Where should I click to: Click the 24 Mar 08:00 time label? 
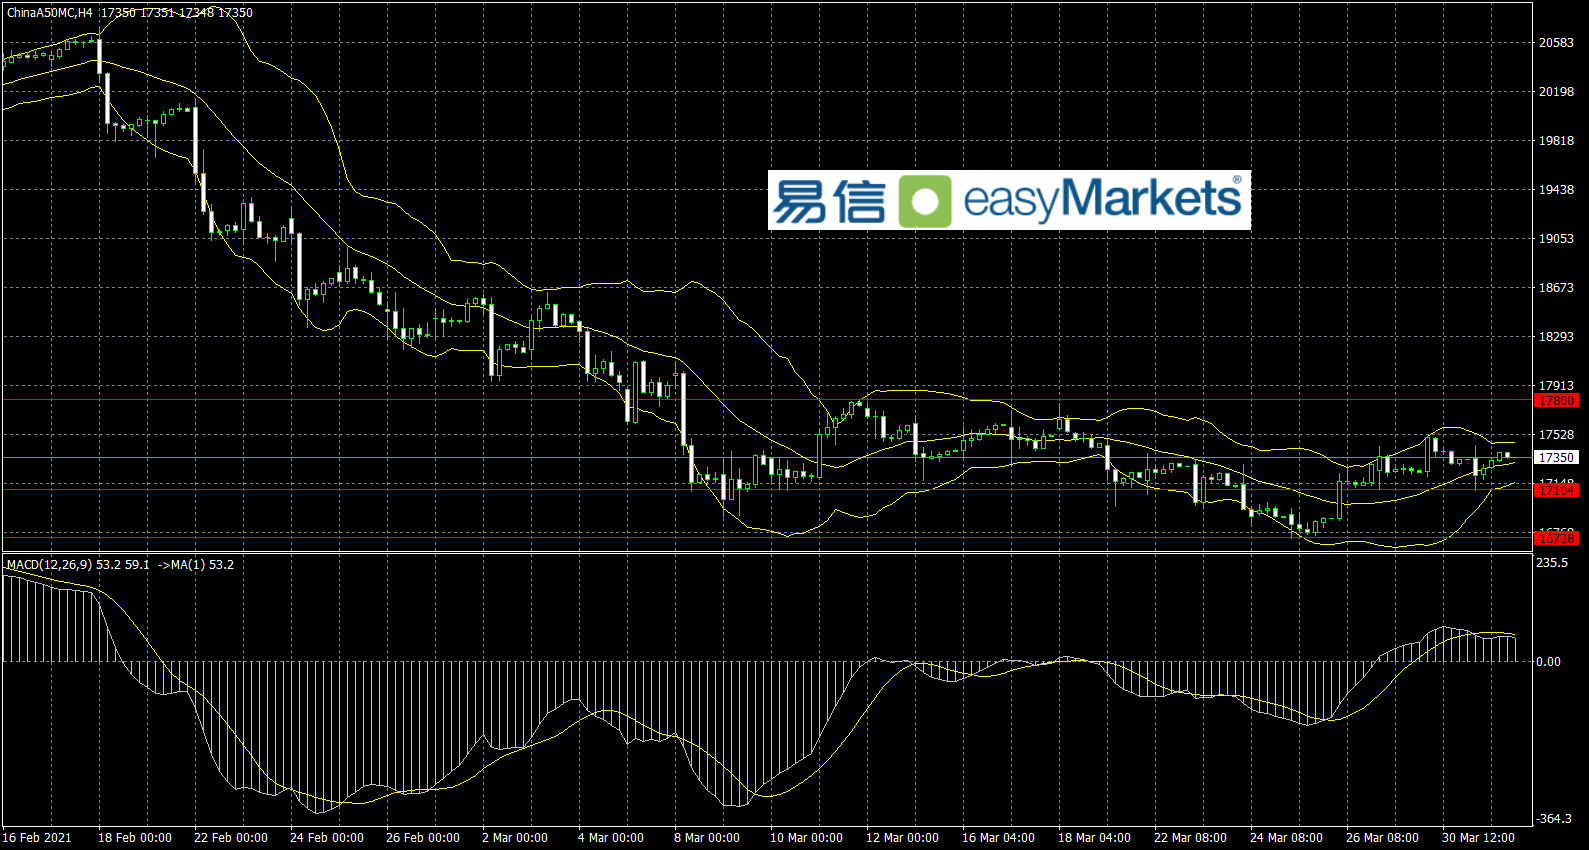(x=1286, y=838)
